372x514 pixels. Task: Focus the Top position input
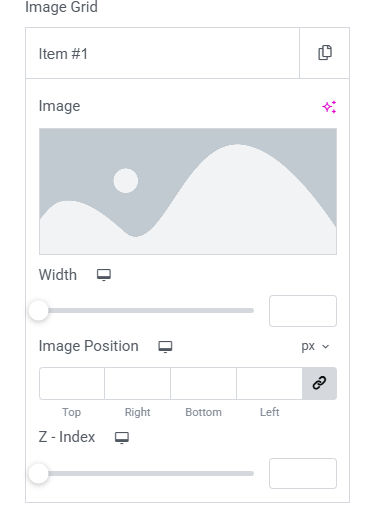click(72, 383)
